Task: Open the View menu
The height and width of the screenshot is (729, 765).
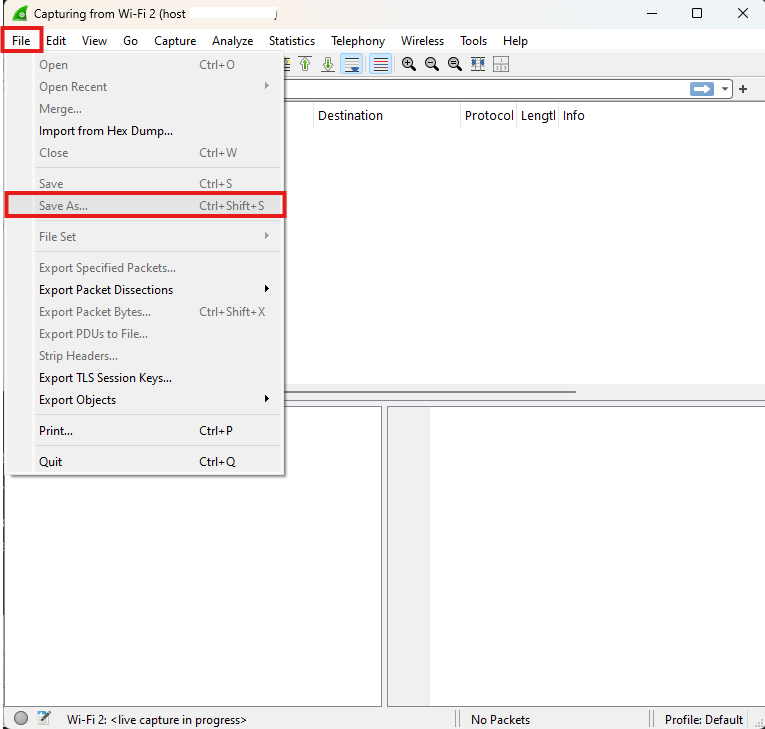Action: click(94, 40)
